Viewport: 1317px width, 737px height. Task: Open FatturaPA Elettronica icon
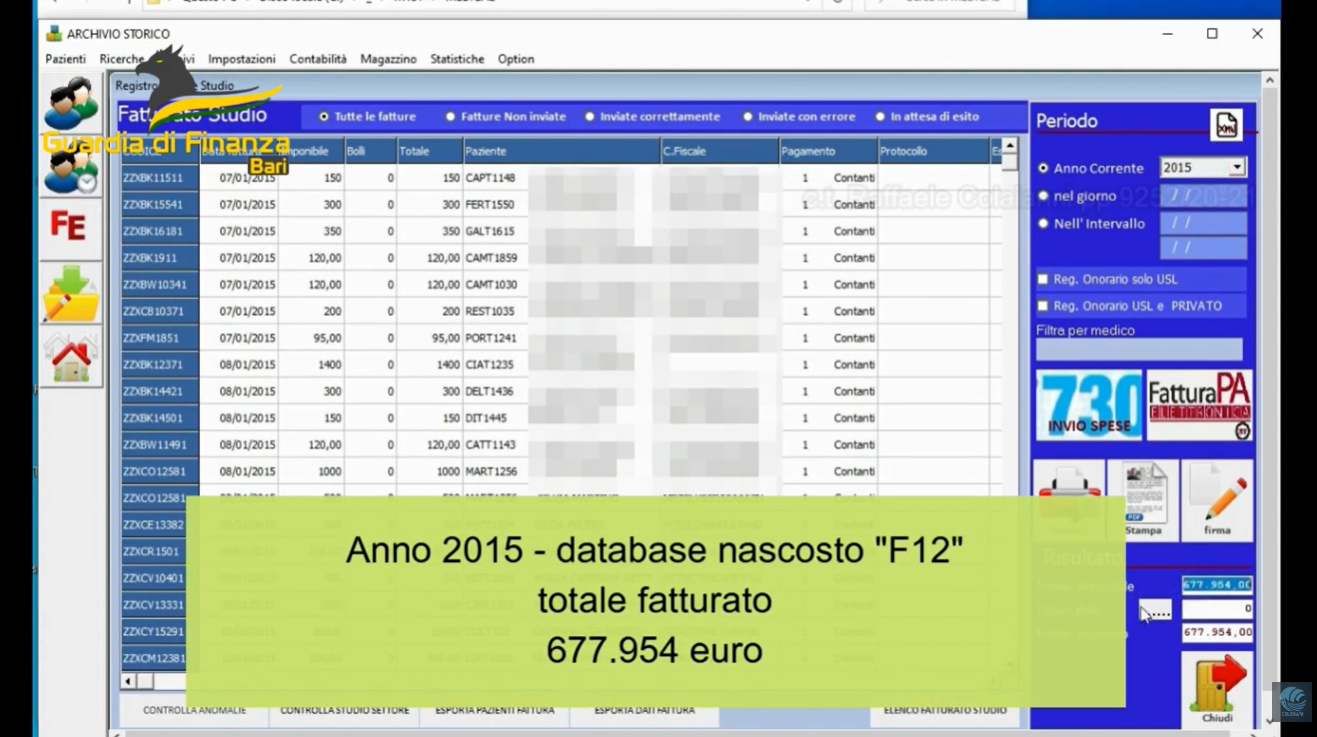[1199, 405]
